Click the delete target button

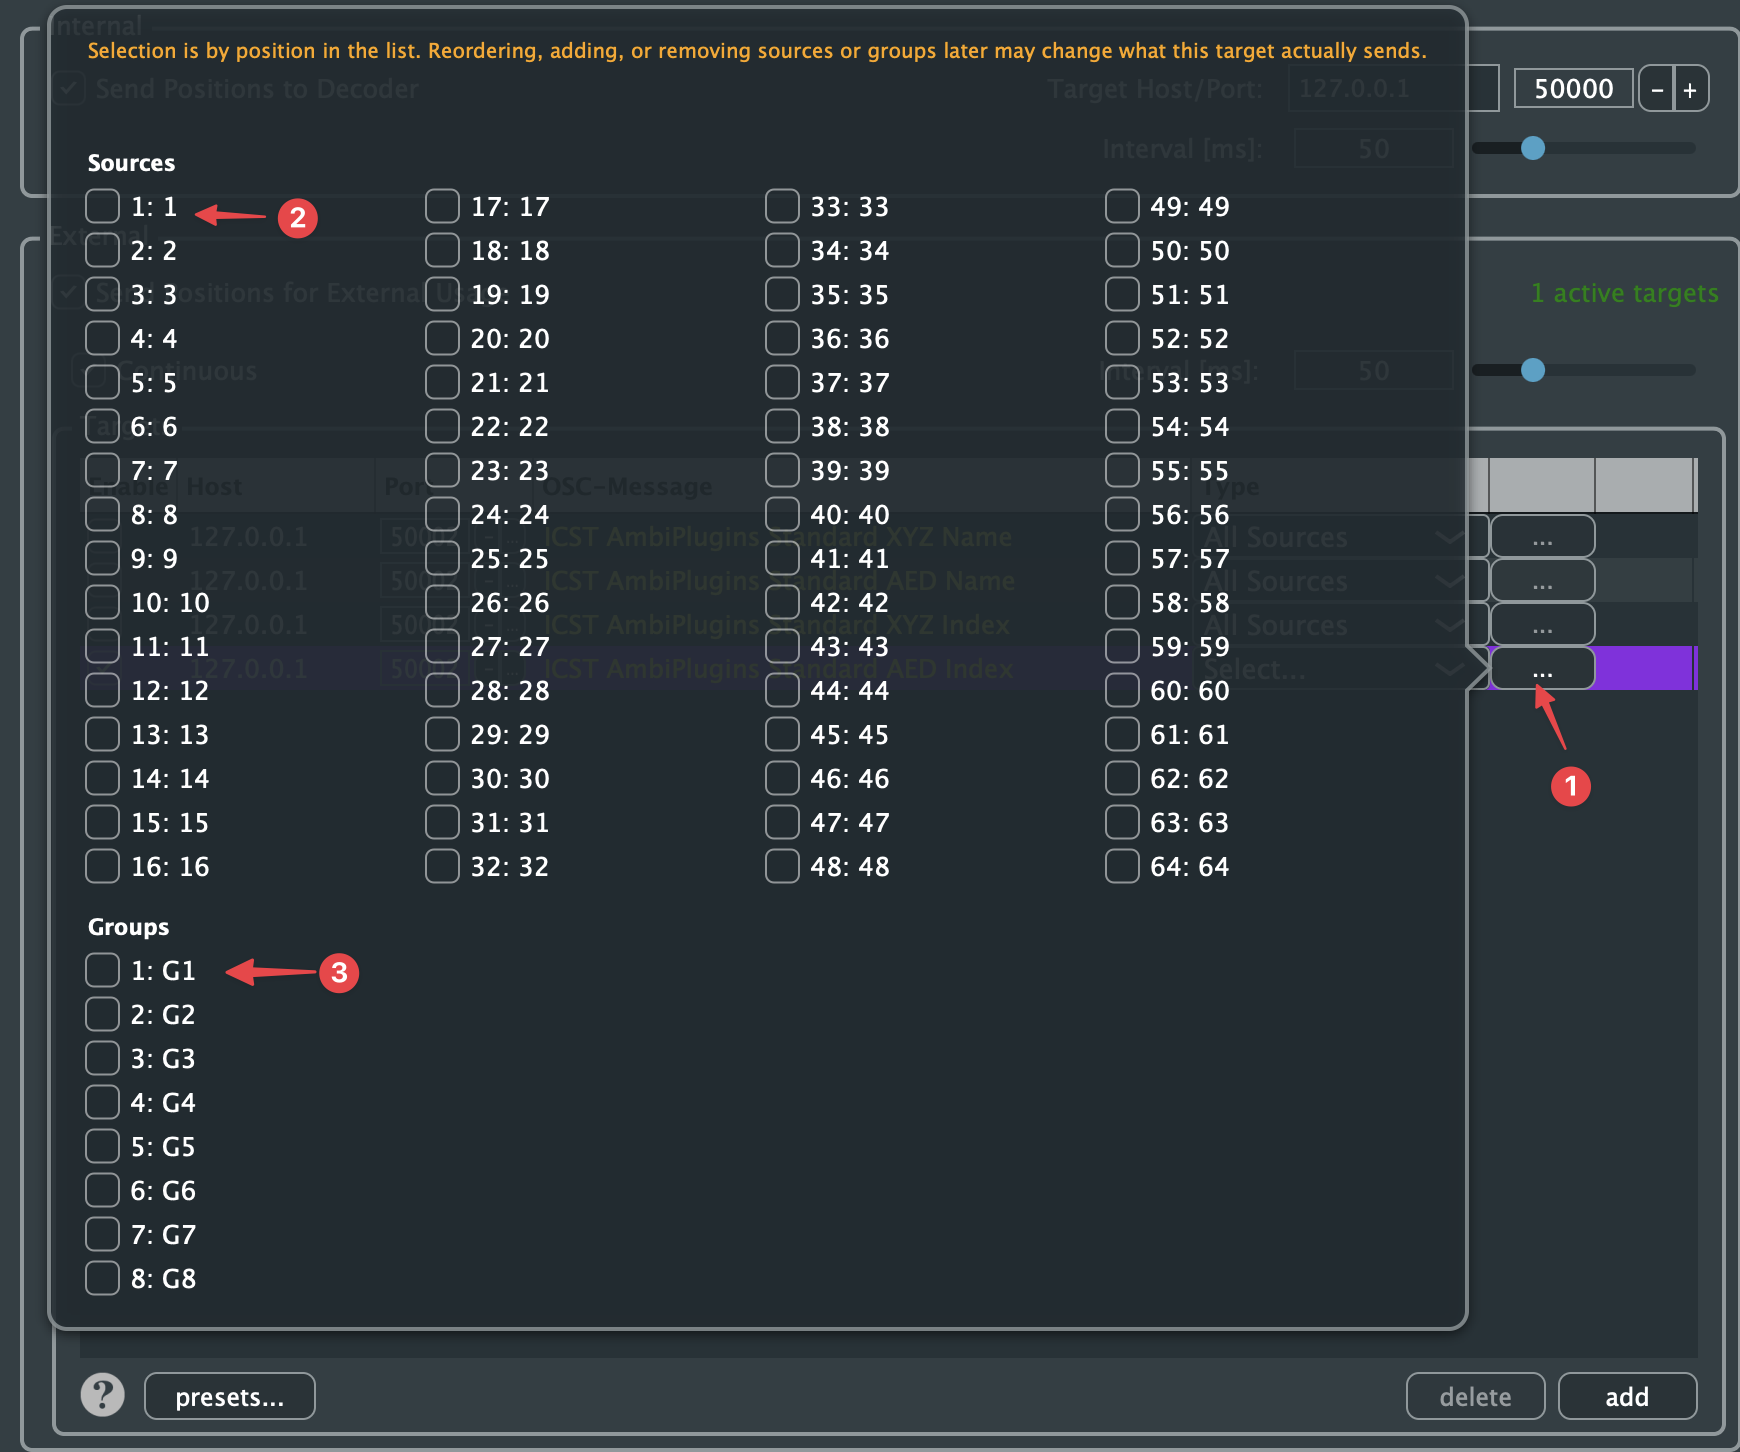coord(1475,1396)
